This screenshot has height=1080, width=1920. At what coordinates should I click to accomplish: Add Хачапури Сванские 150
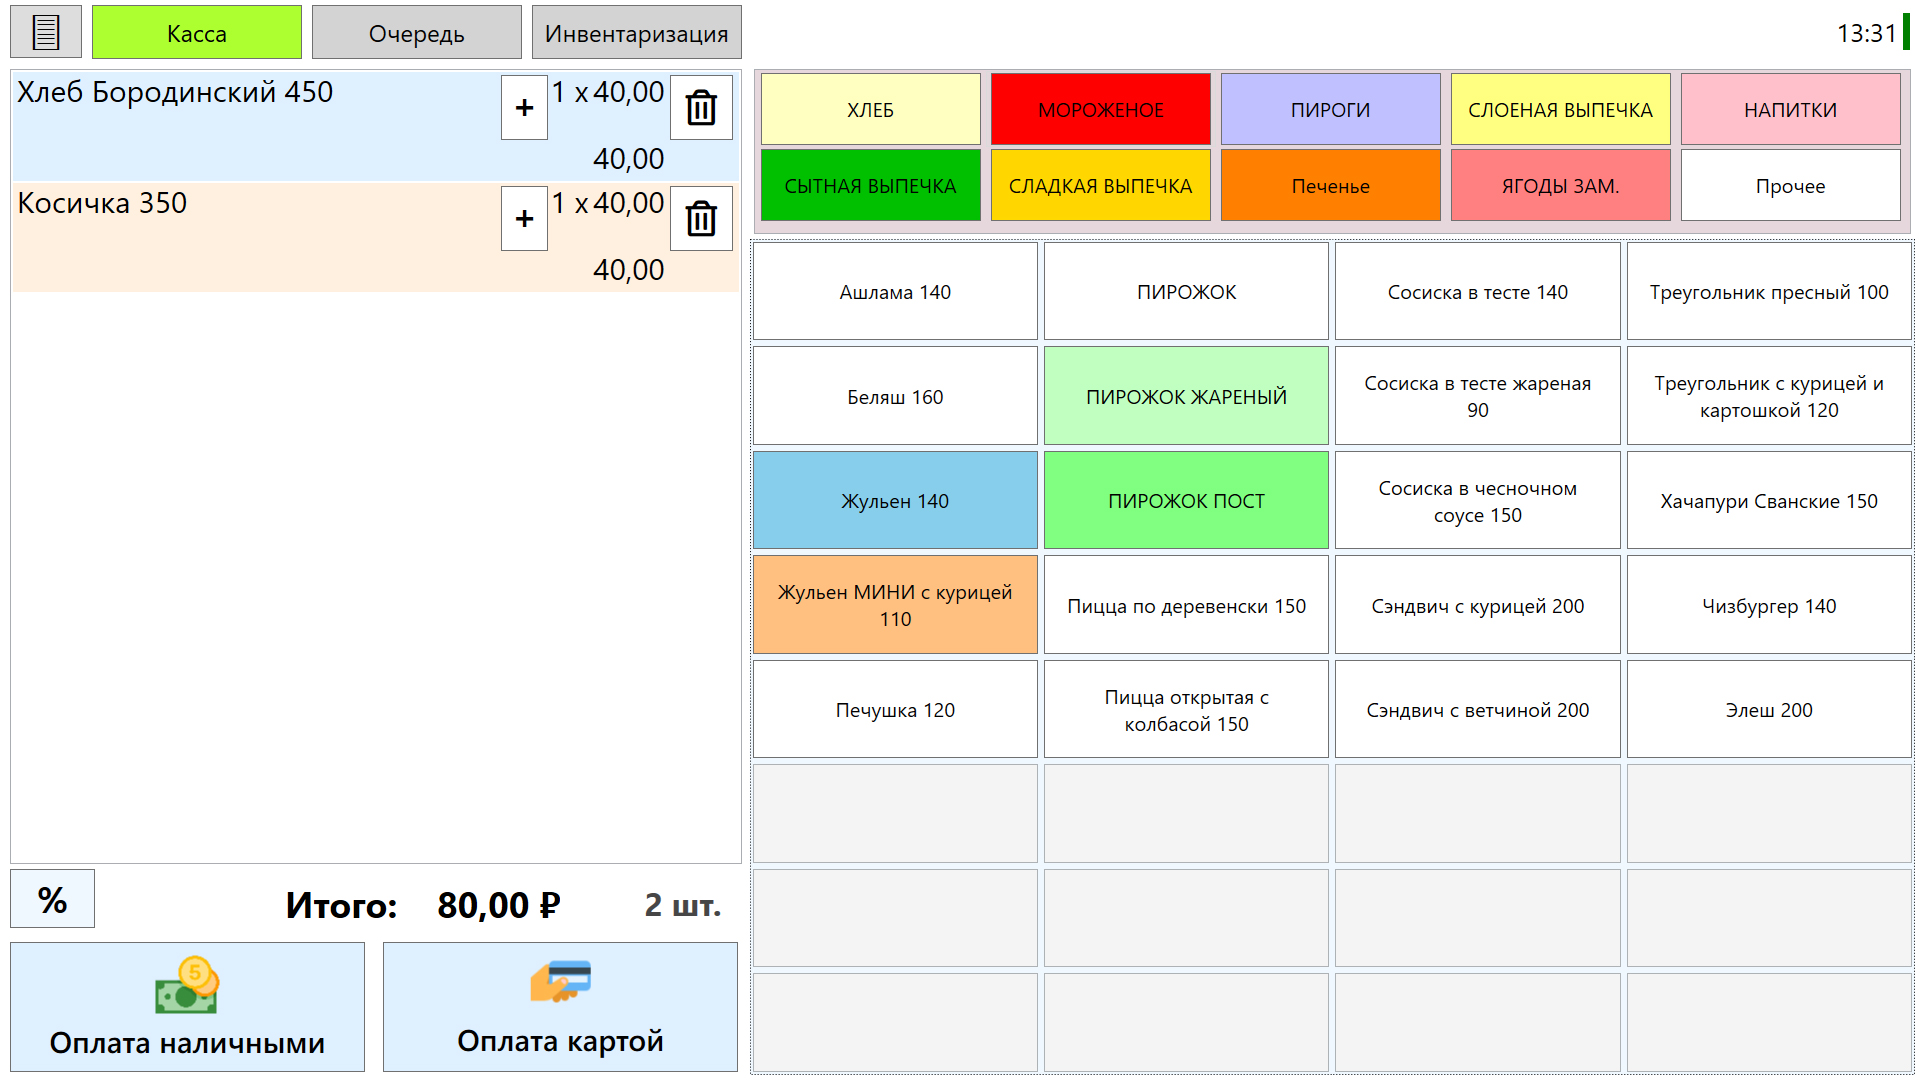click(1768, 500)
